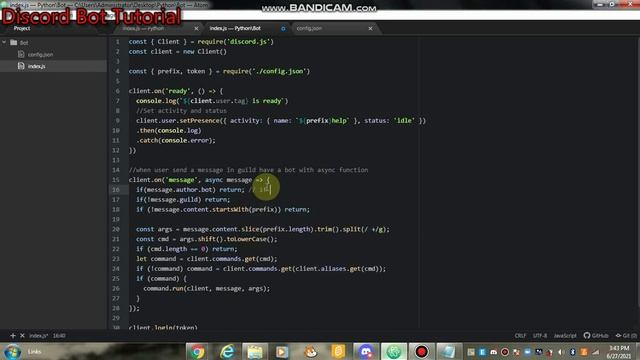Open the clock showing 3:43 PM
This screenshot has height=360, width=640.
(x=619, y=352)
